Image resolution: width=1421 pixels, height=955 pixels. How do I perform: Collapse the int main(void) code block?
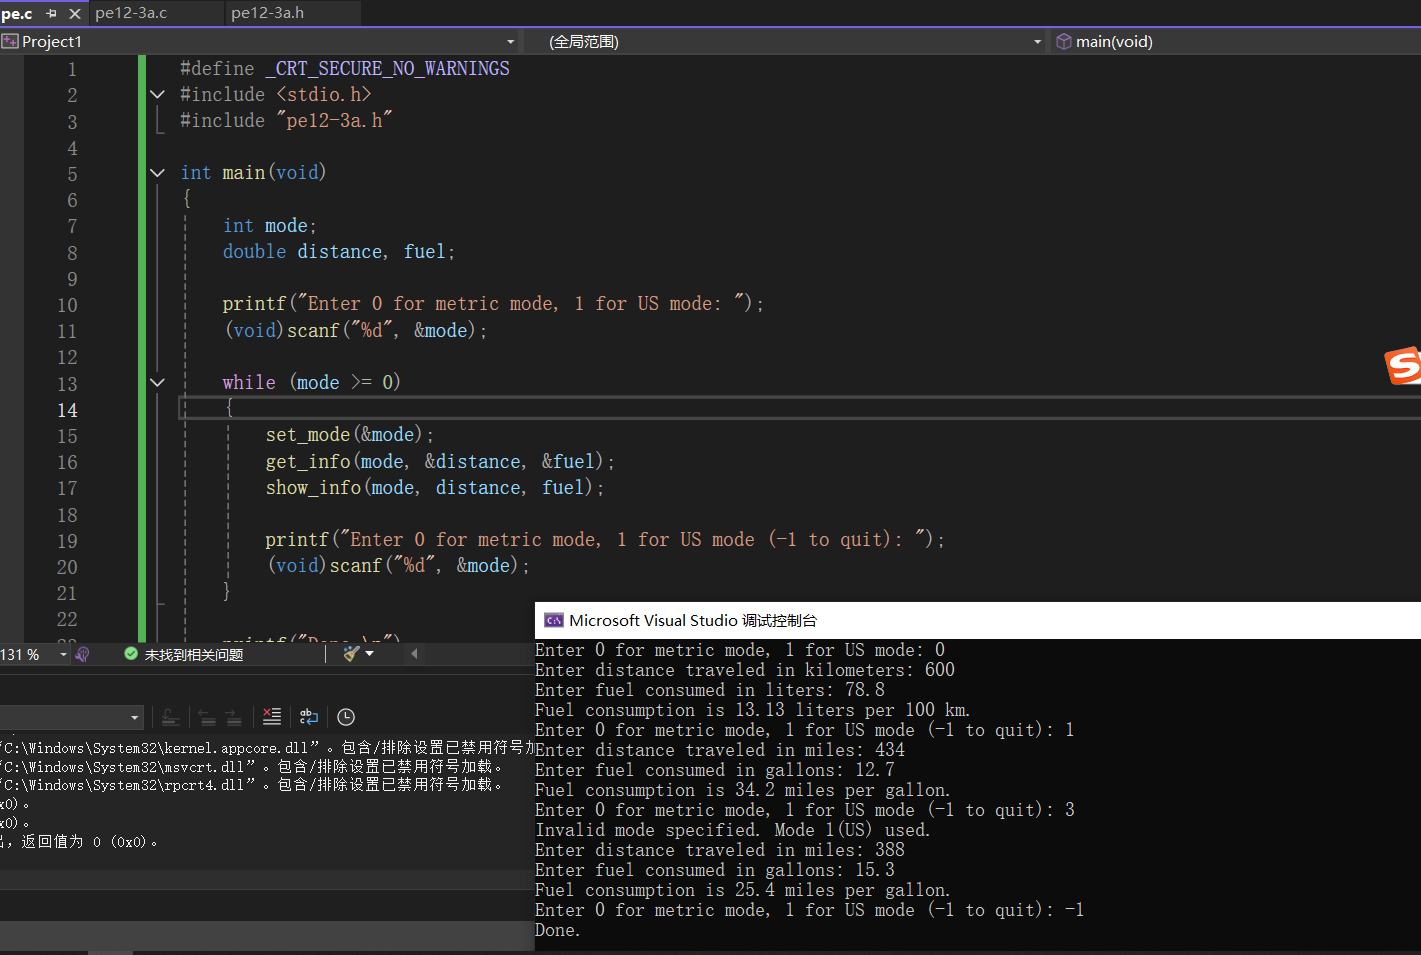click(157, 173)
